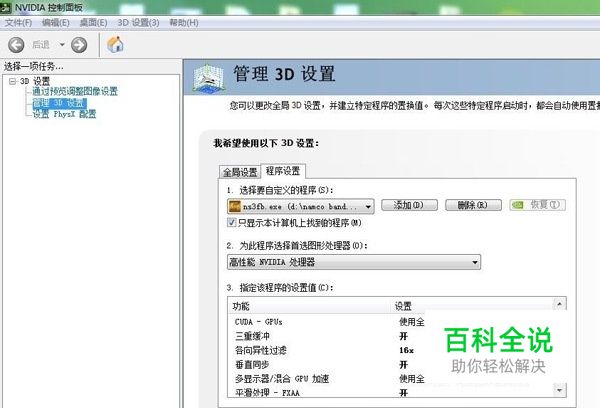The image size is (600, 408).
Task: Click the ns3fb.exe program icon
Action: click(x=234, y=206)
